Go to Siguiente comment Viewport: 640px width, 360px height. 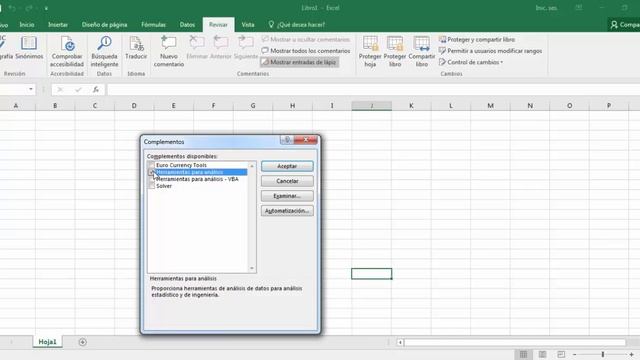(x=246, y=48)
